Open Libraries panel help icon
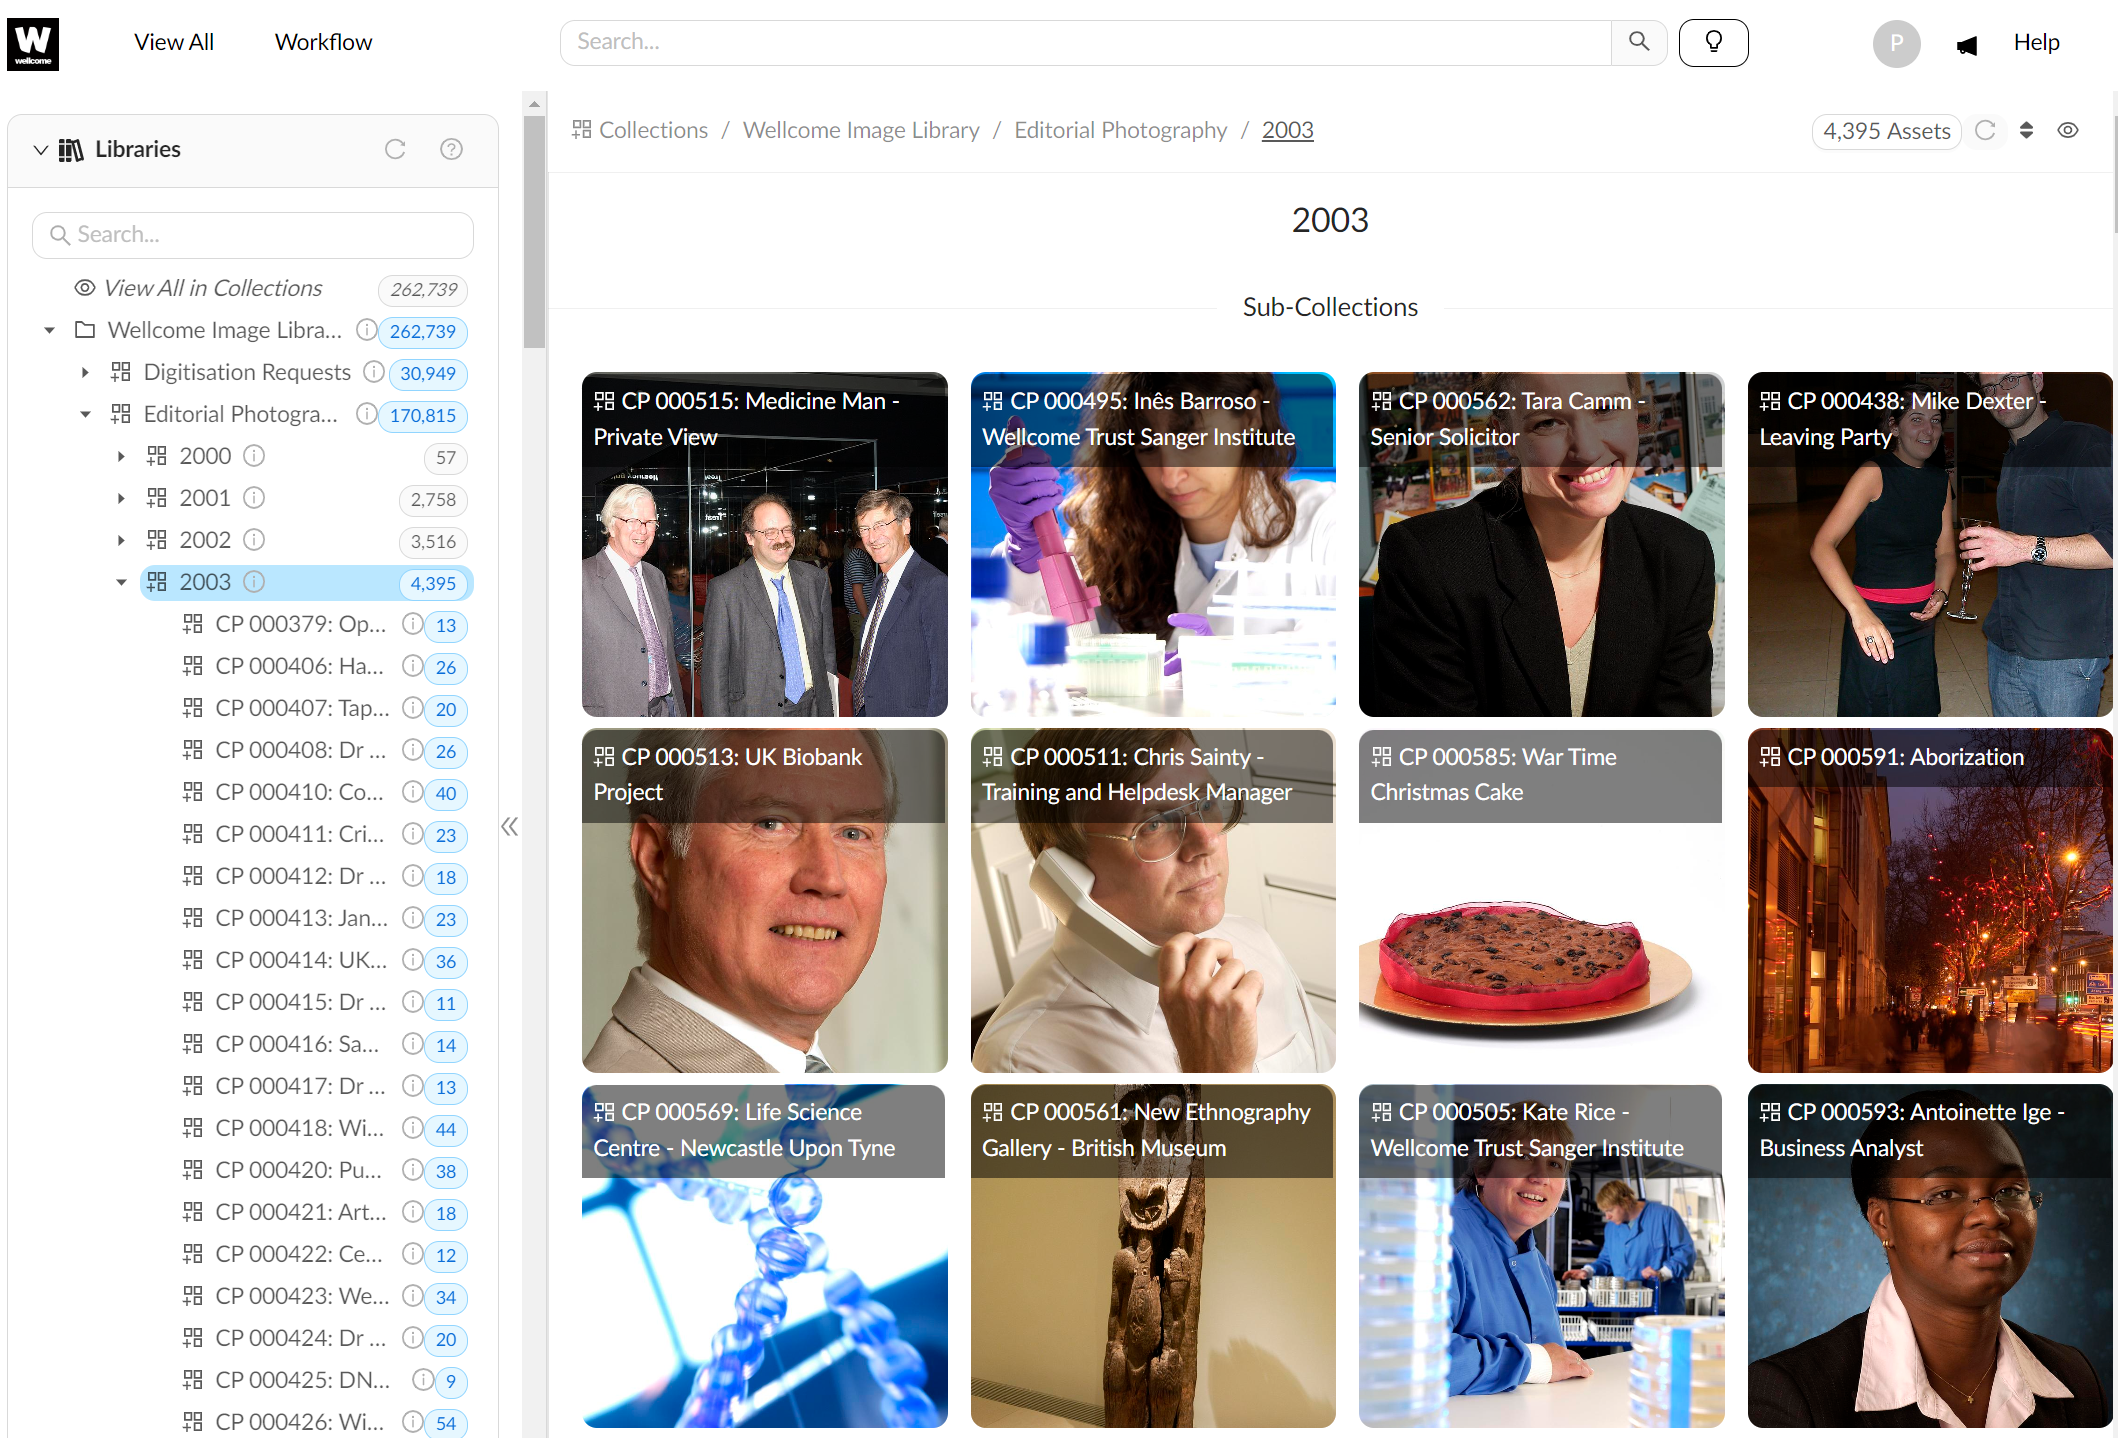 [451, 149]
